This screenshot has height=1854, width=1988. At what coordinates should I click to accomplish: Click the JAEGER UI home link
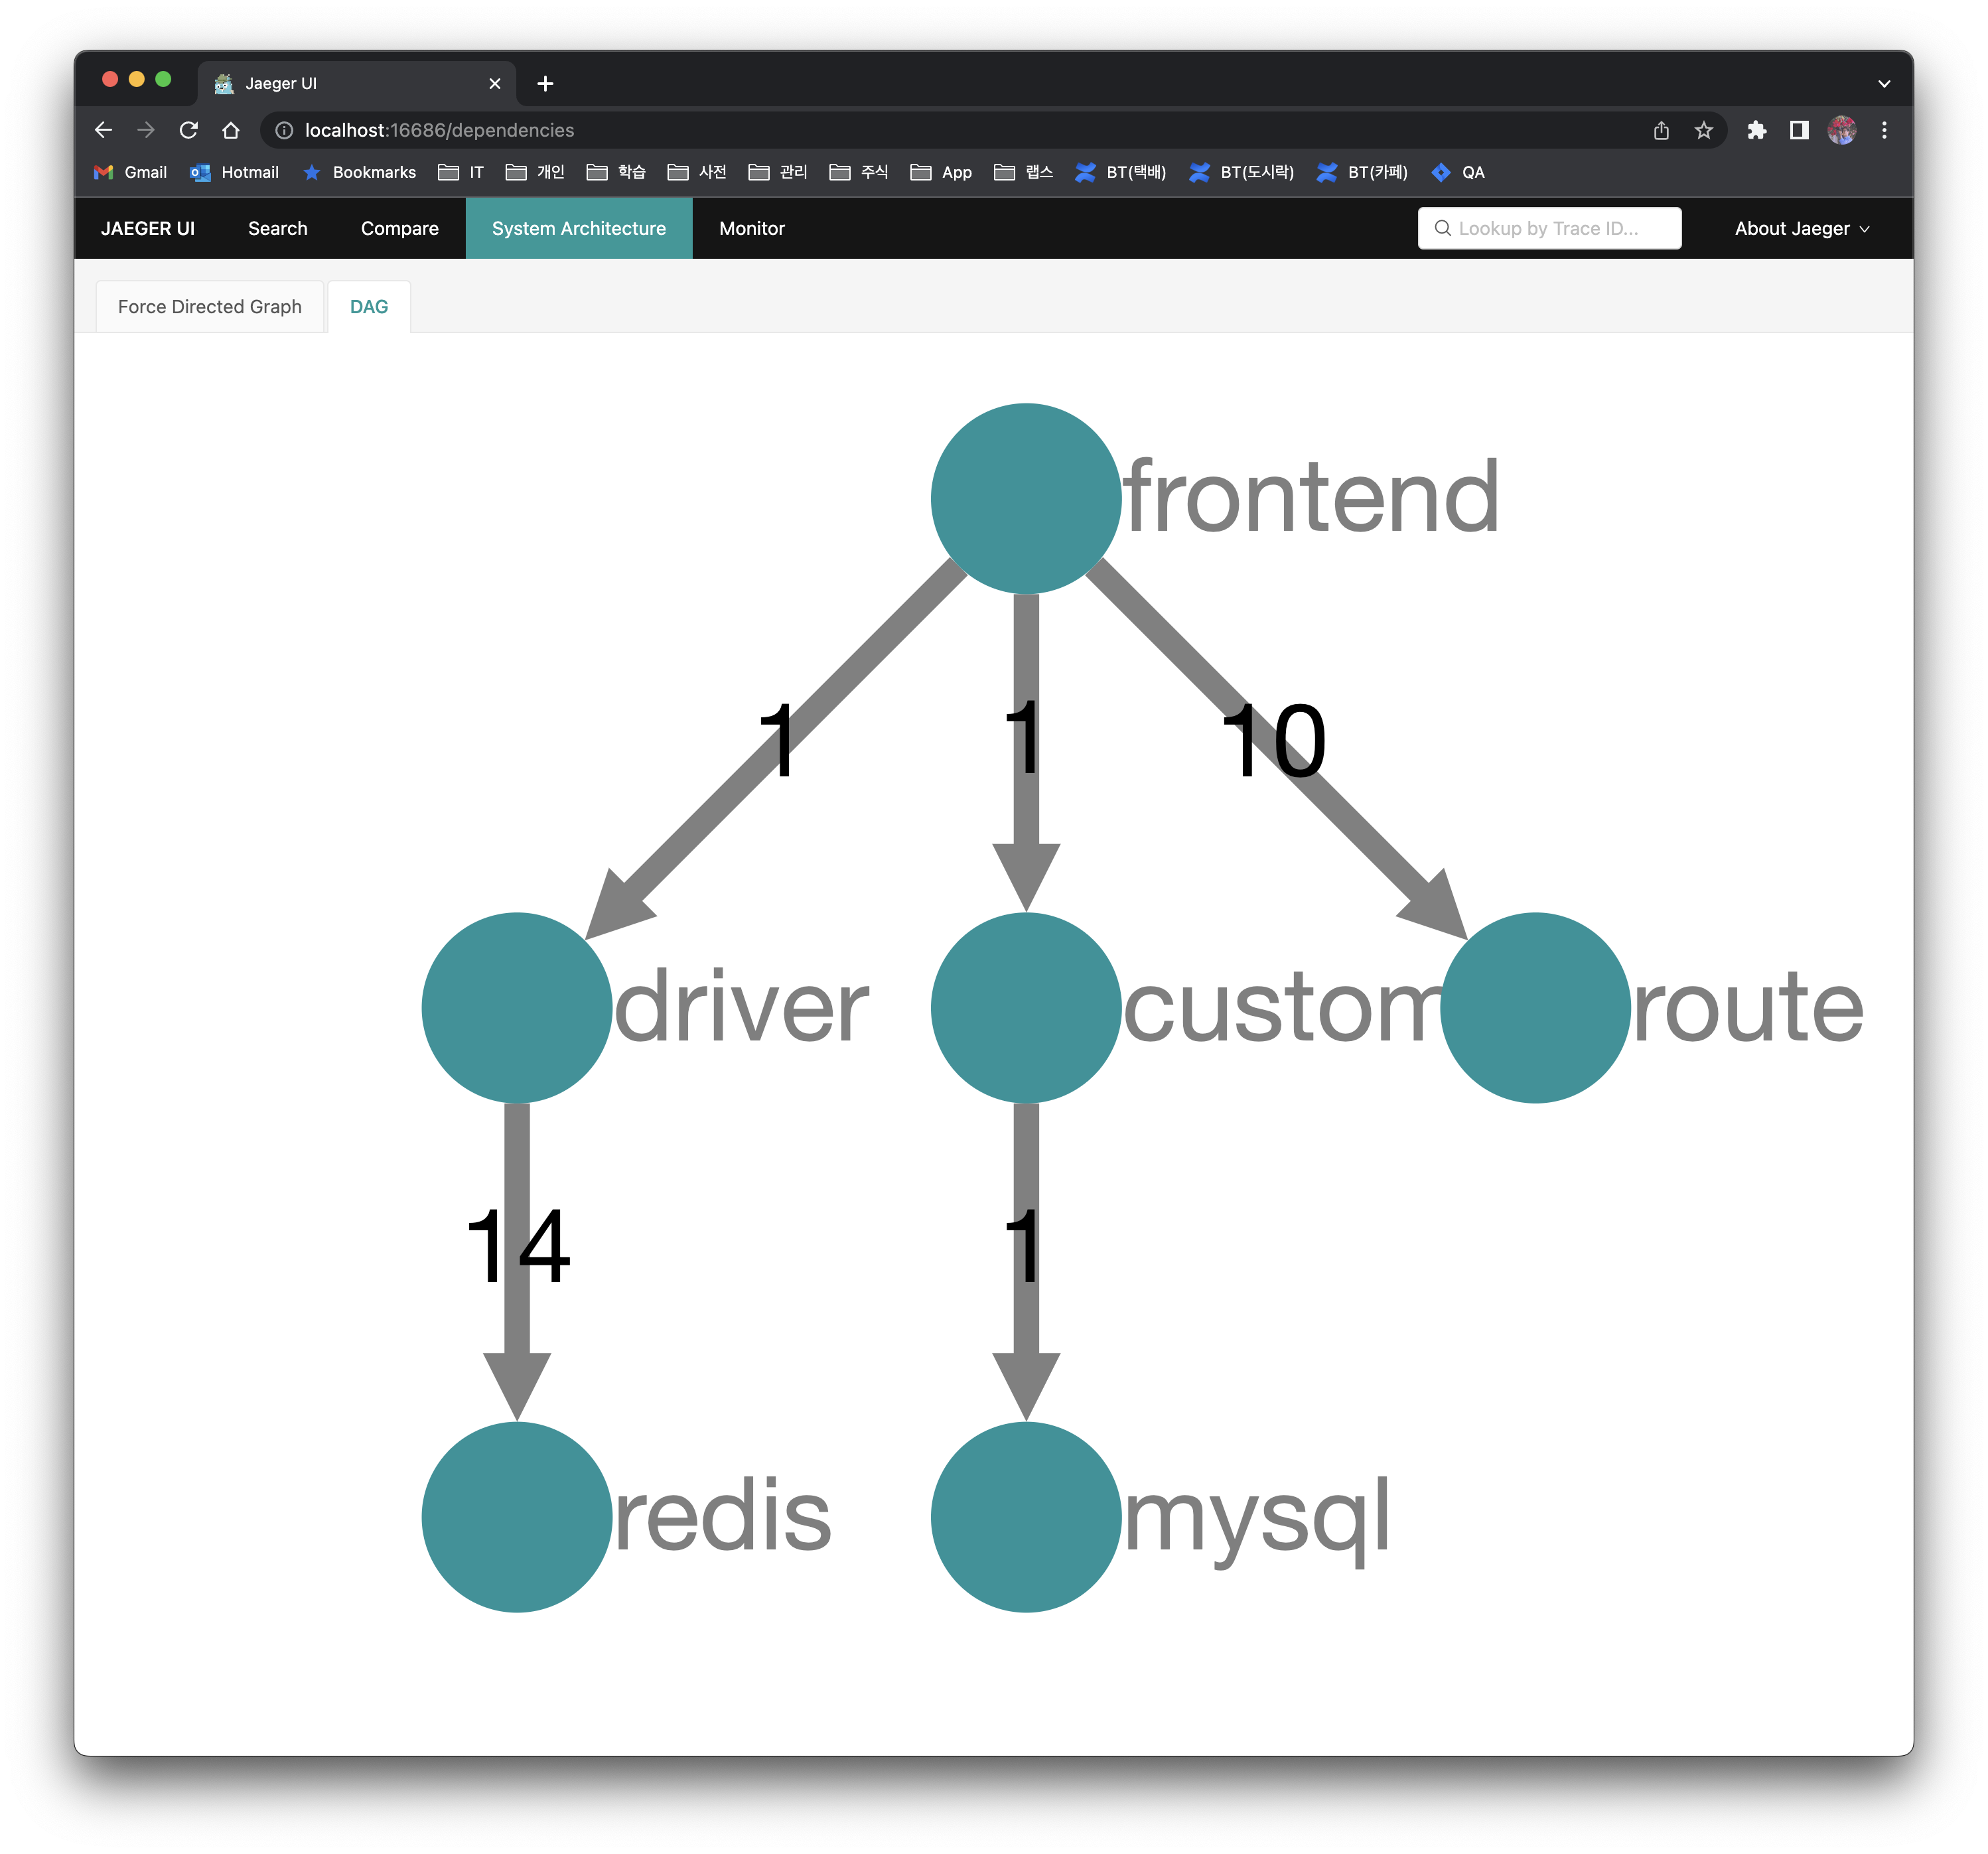pos(147,228)
